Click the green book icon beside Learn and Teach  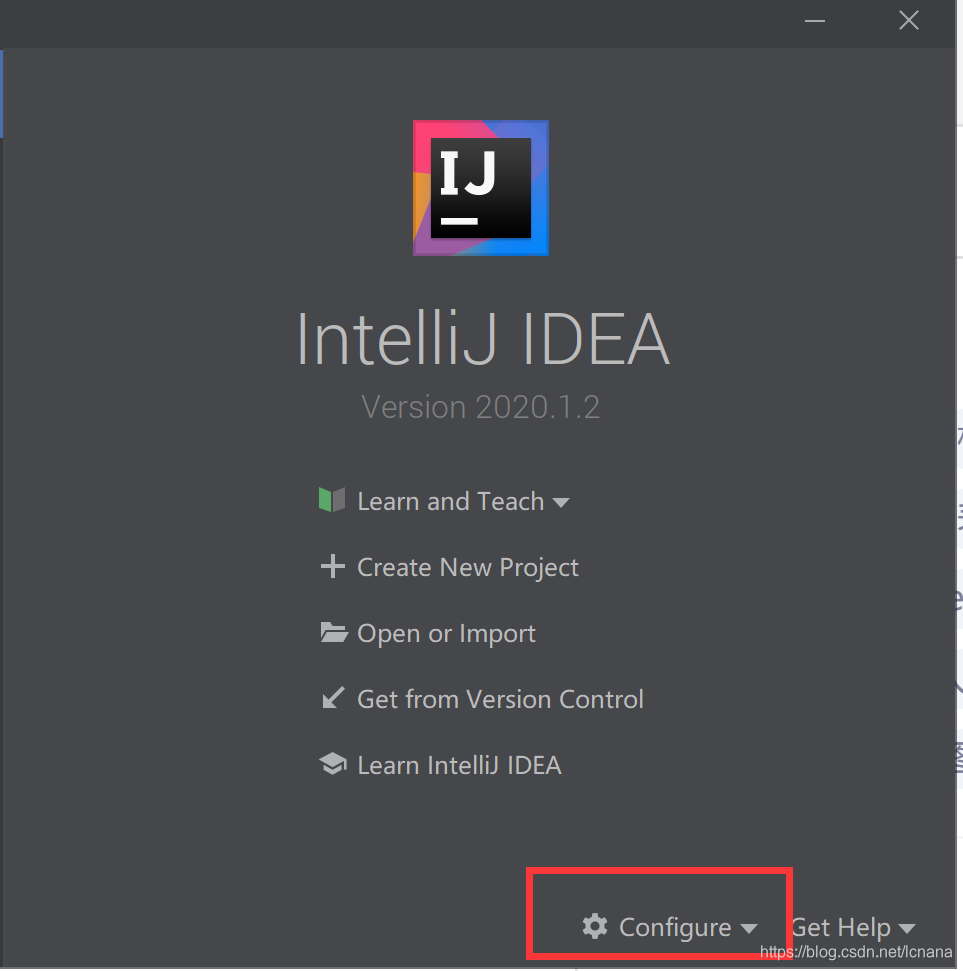coord(332,500)
